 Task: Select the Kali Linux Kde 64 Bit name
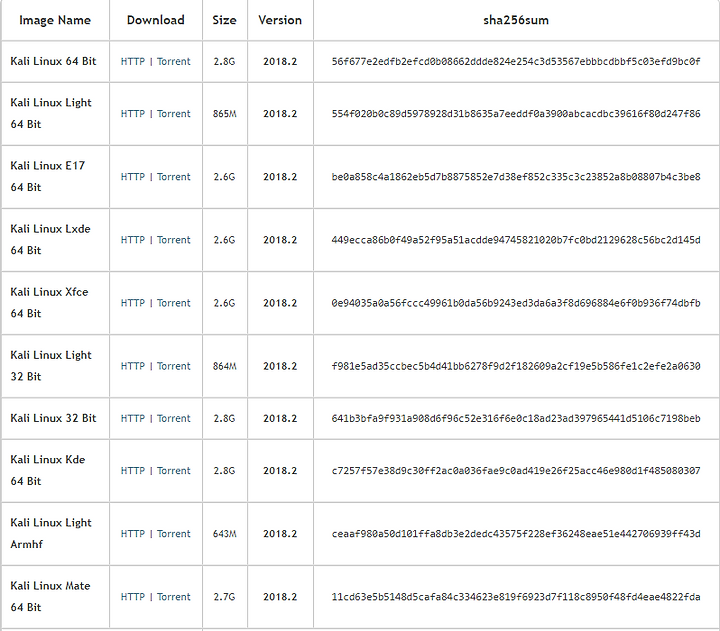coord(48,470)
